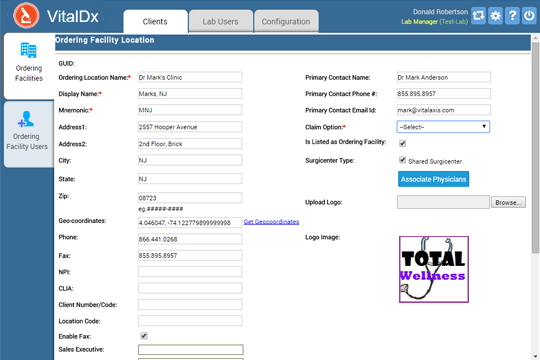Click the power logout icon
The width and height of the screenshot is (540, 360).
[x=529, y=16]
